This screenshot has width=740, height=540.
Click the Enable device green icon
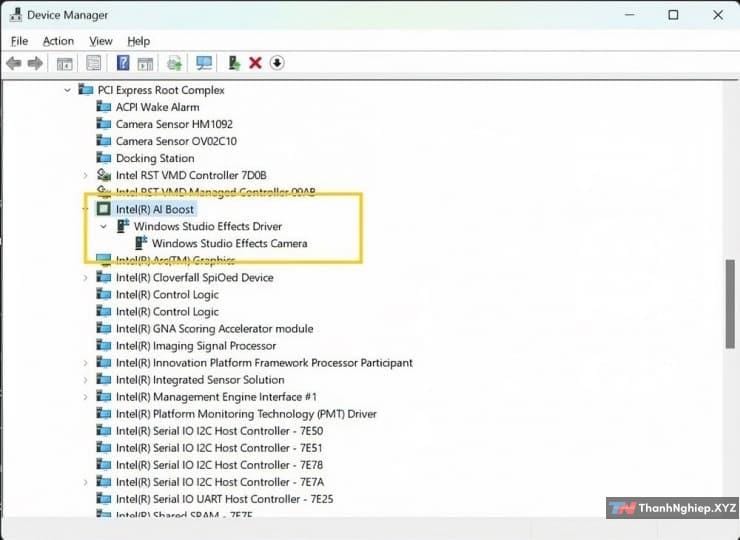(x=234, y=63)
